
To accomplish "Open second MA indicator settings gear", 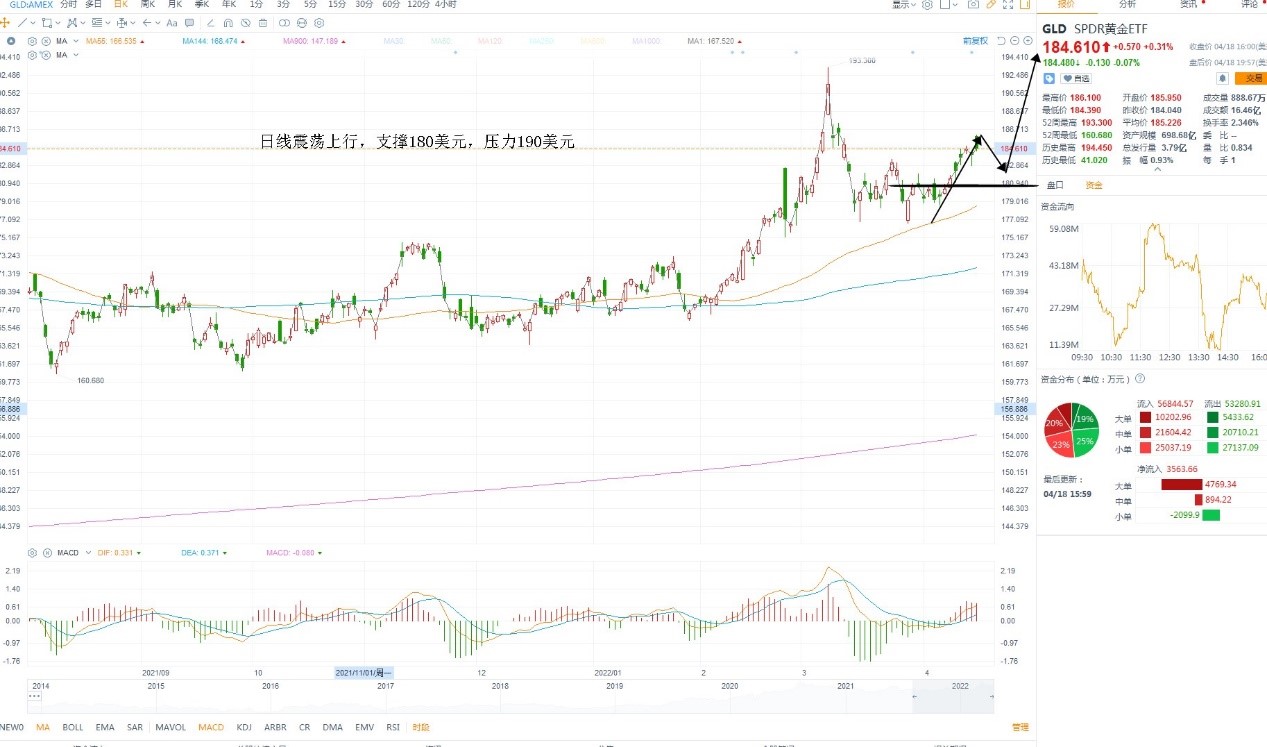I will (x=32, y=55).
